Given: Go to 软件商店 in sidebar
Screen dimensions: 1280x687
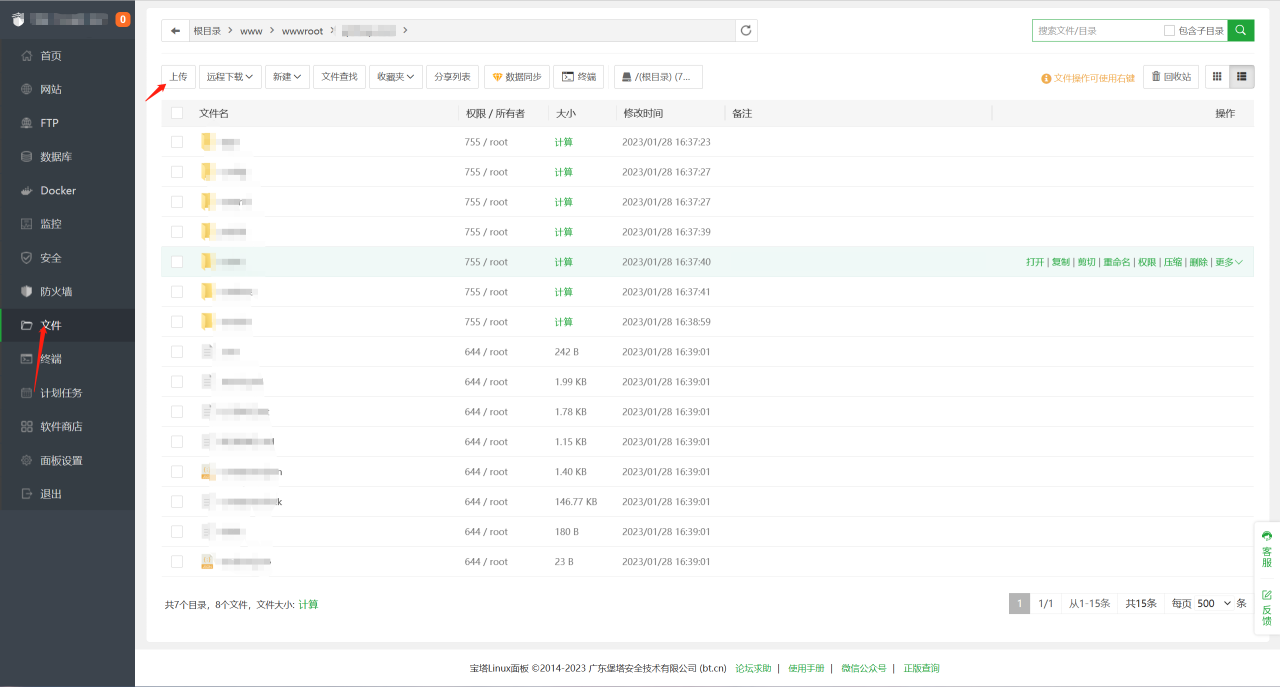Looking at the screenshot, I should (61, 426).
